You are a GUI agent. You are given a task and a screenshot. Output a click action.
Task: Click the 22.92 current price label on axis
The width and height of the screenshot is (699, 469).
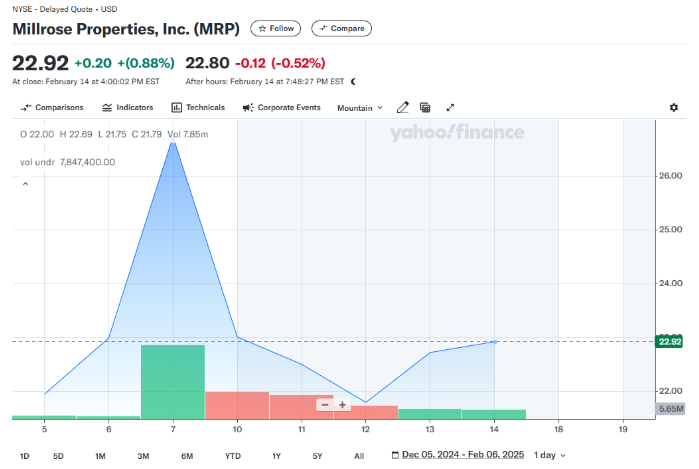click(x=669, y=341)
